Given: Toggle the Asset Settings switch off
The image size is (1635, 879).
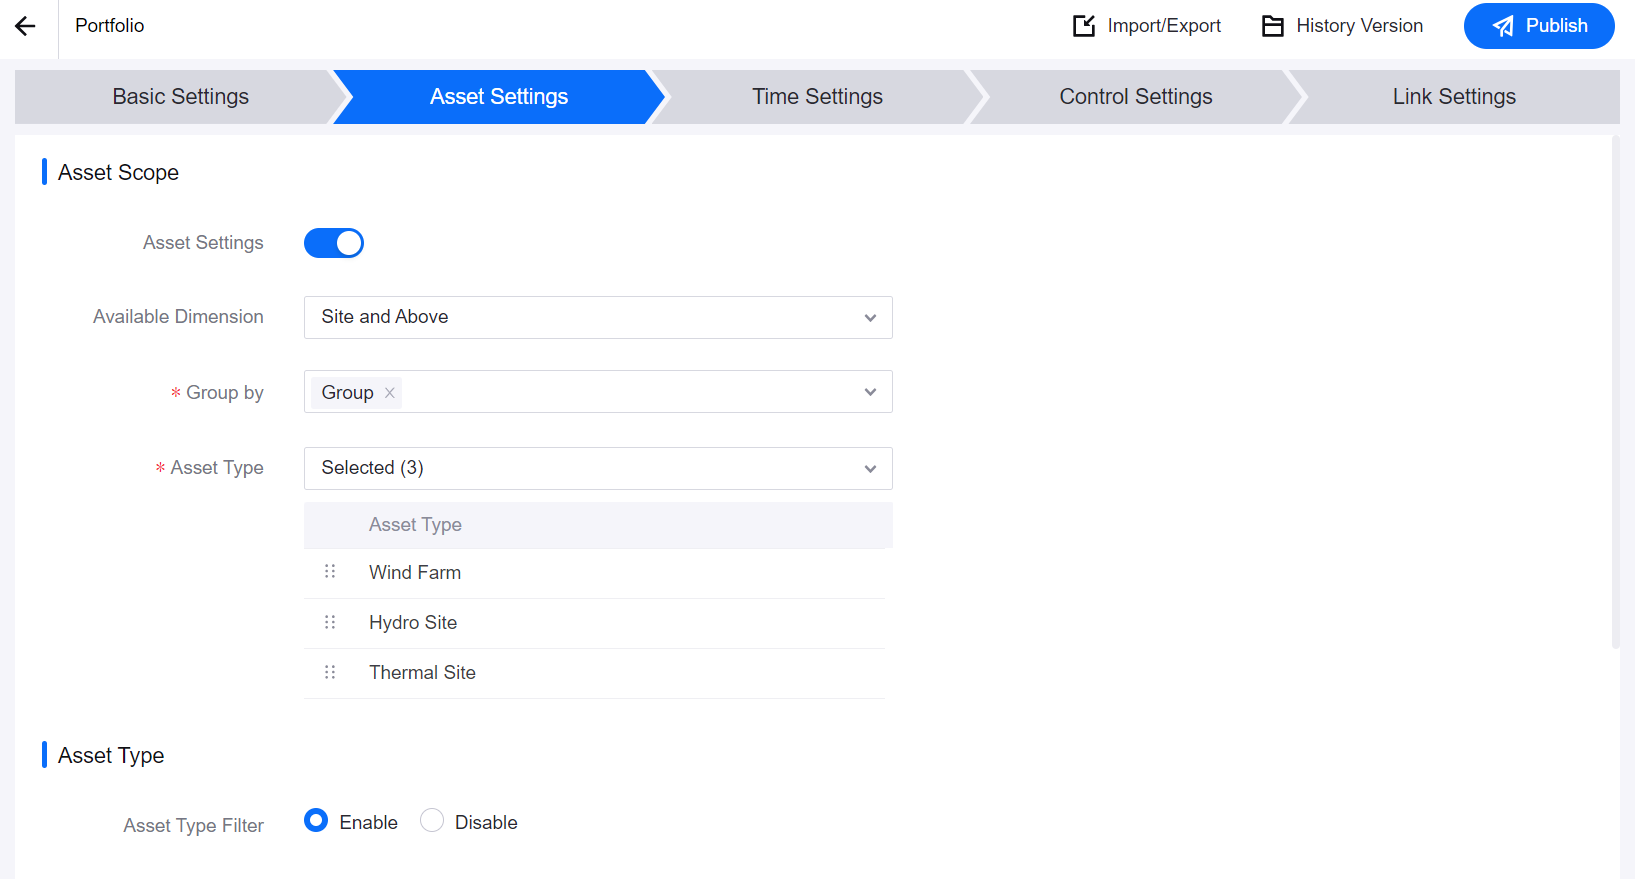Looking at the screenshot, I should tap(334, 243).
